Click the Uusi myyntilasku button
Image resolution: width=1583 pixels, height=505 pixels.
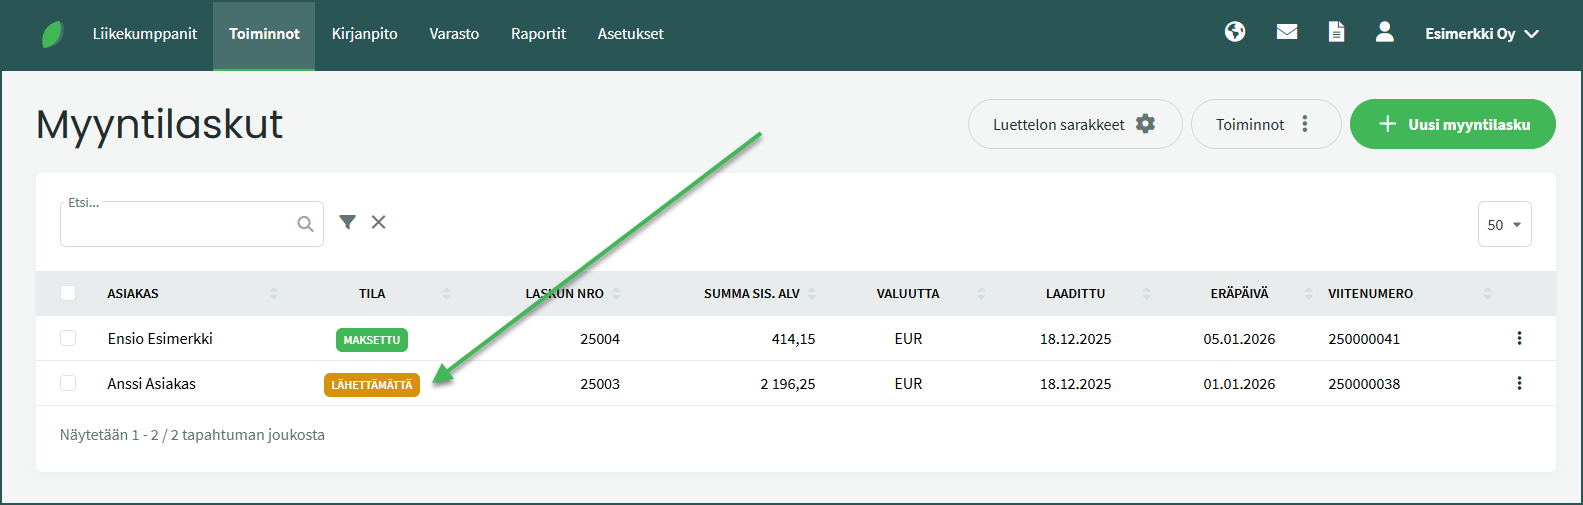[x=1452, y=124]
